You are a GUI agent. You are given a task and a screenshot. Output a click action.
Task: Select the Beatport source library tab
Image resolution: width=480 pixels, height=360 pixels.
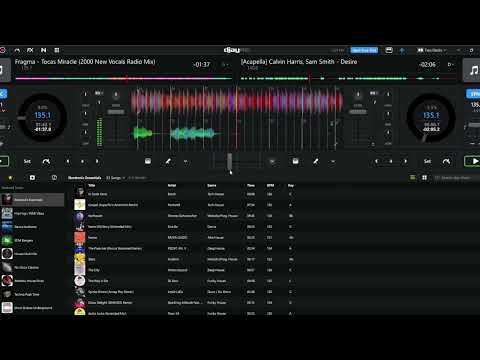point(32,178)
